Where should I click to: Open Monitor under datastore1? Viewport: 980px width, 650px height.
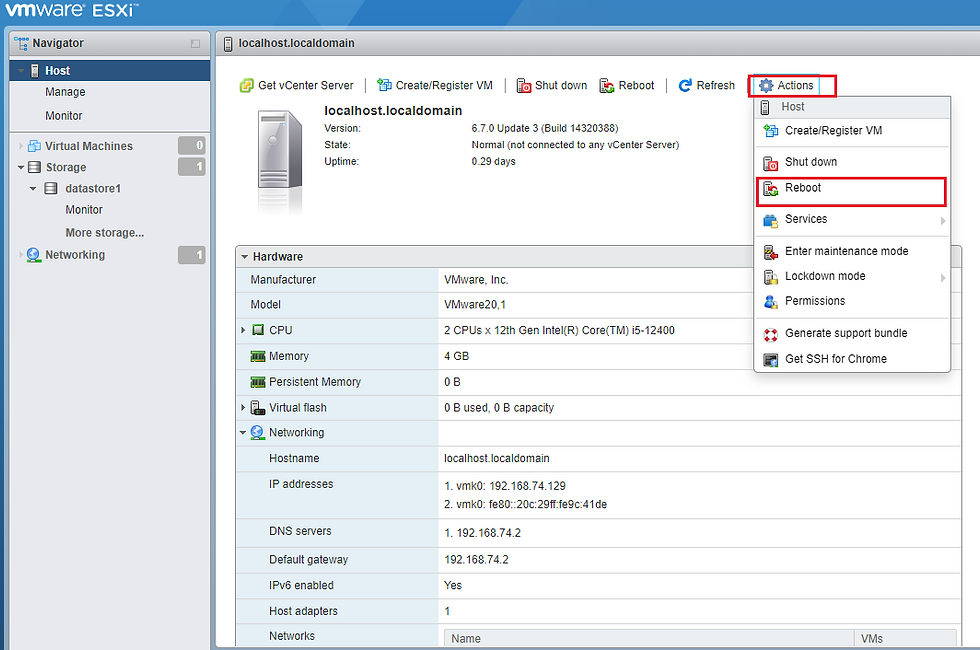point(84,210)
